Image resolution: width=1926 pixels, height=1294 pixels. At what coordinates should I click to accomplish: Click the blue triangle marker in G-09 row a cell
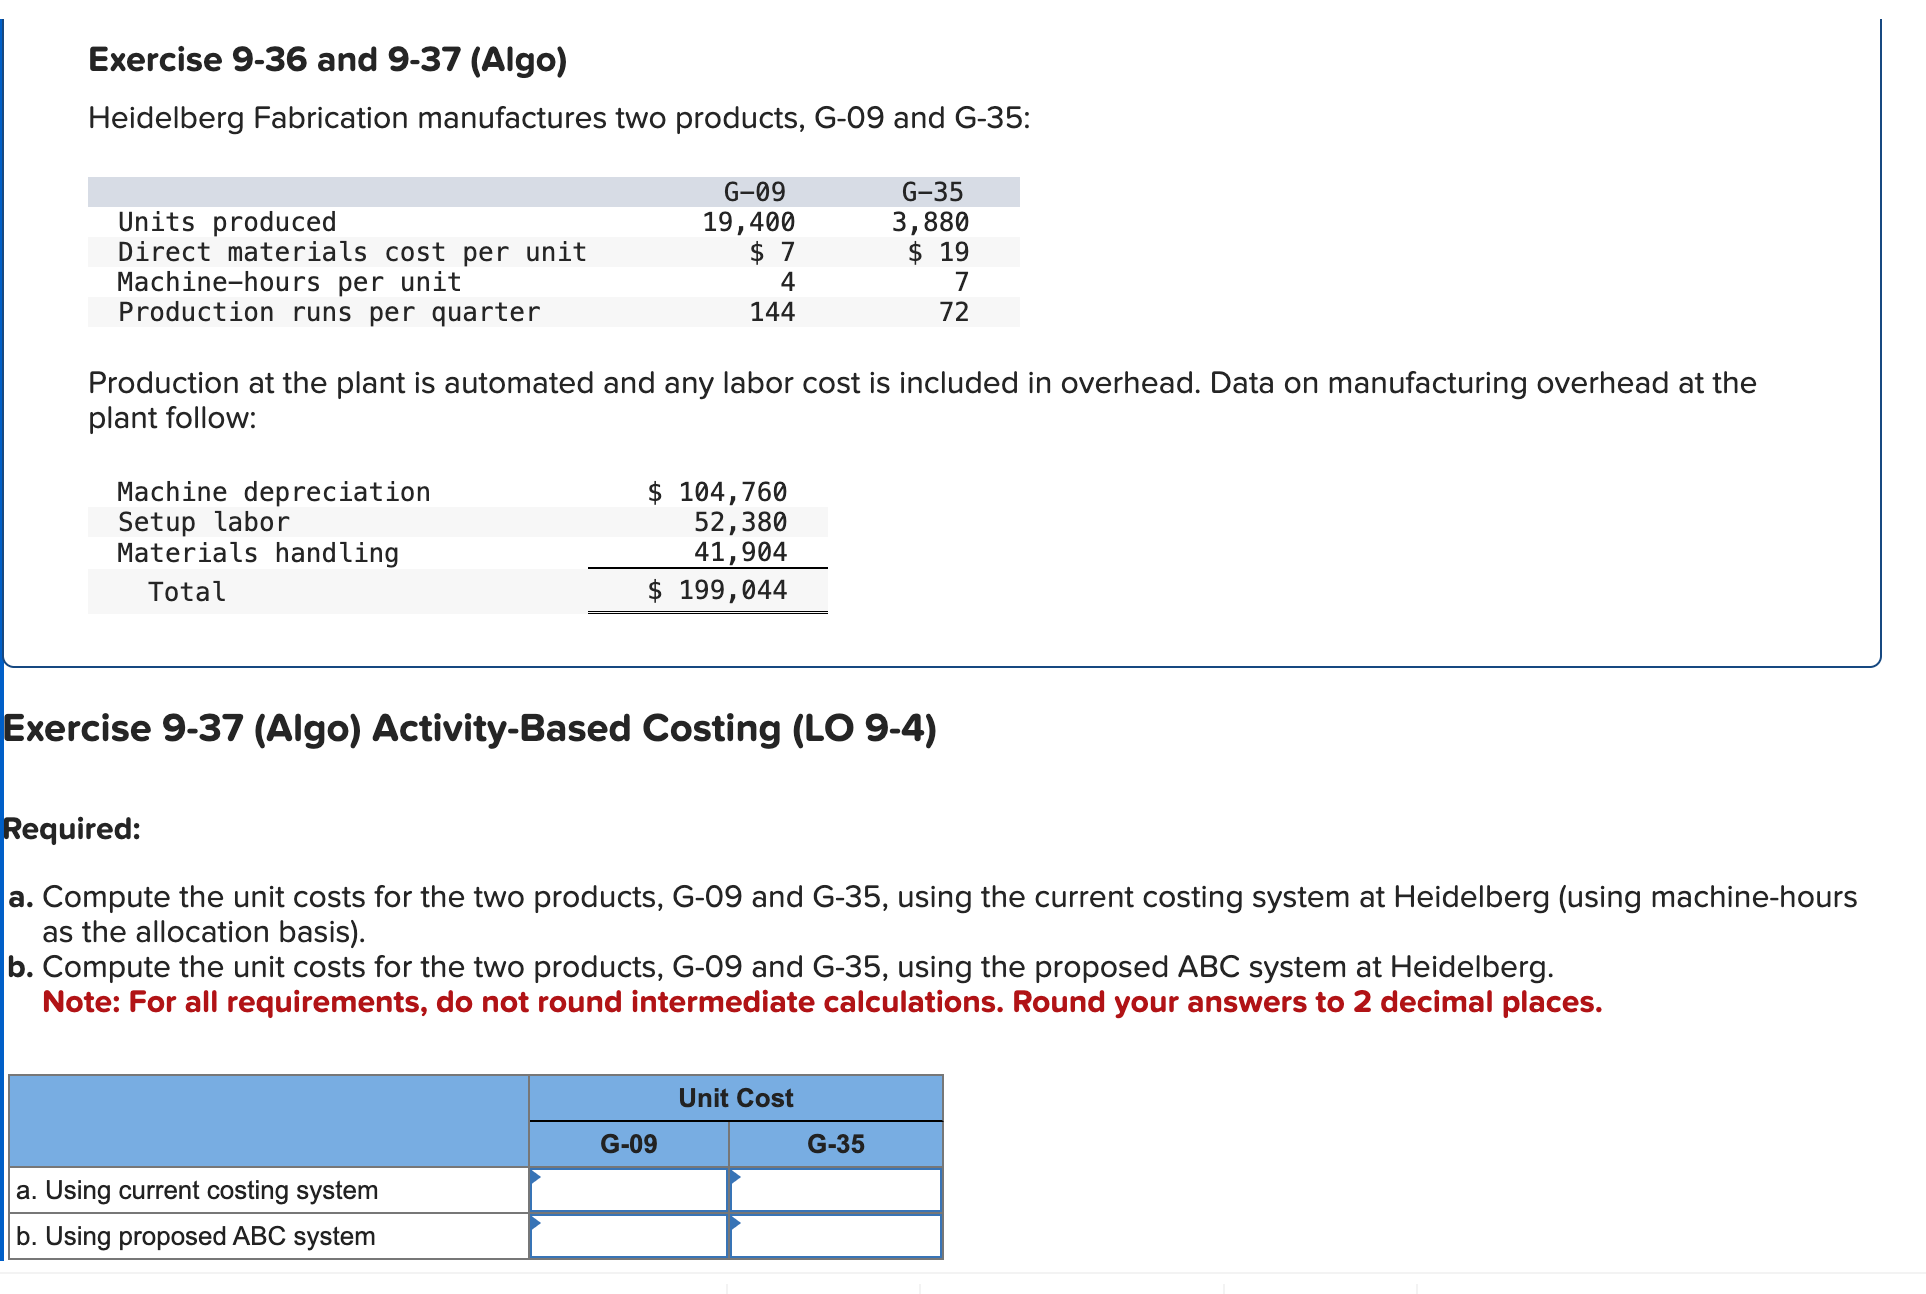point(537,1179)
